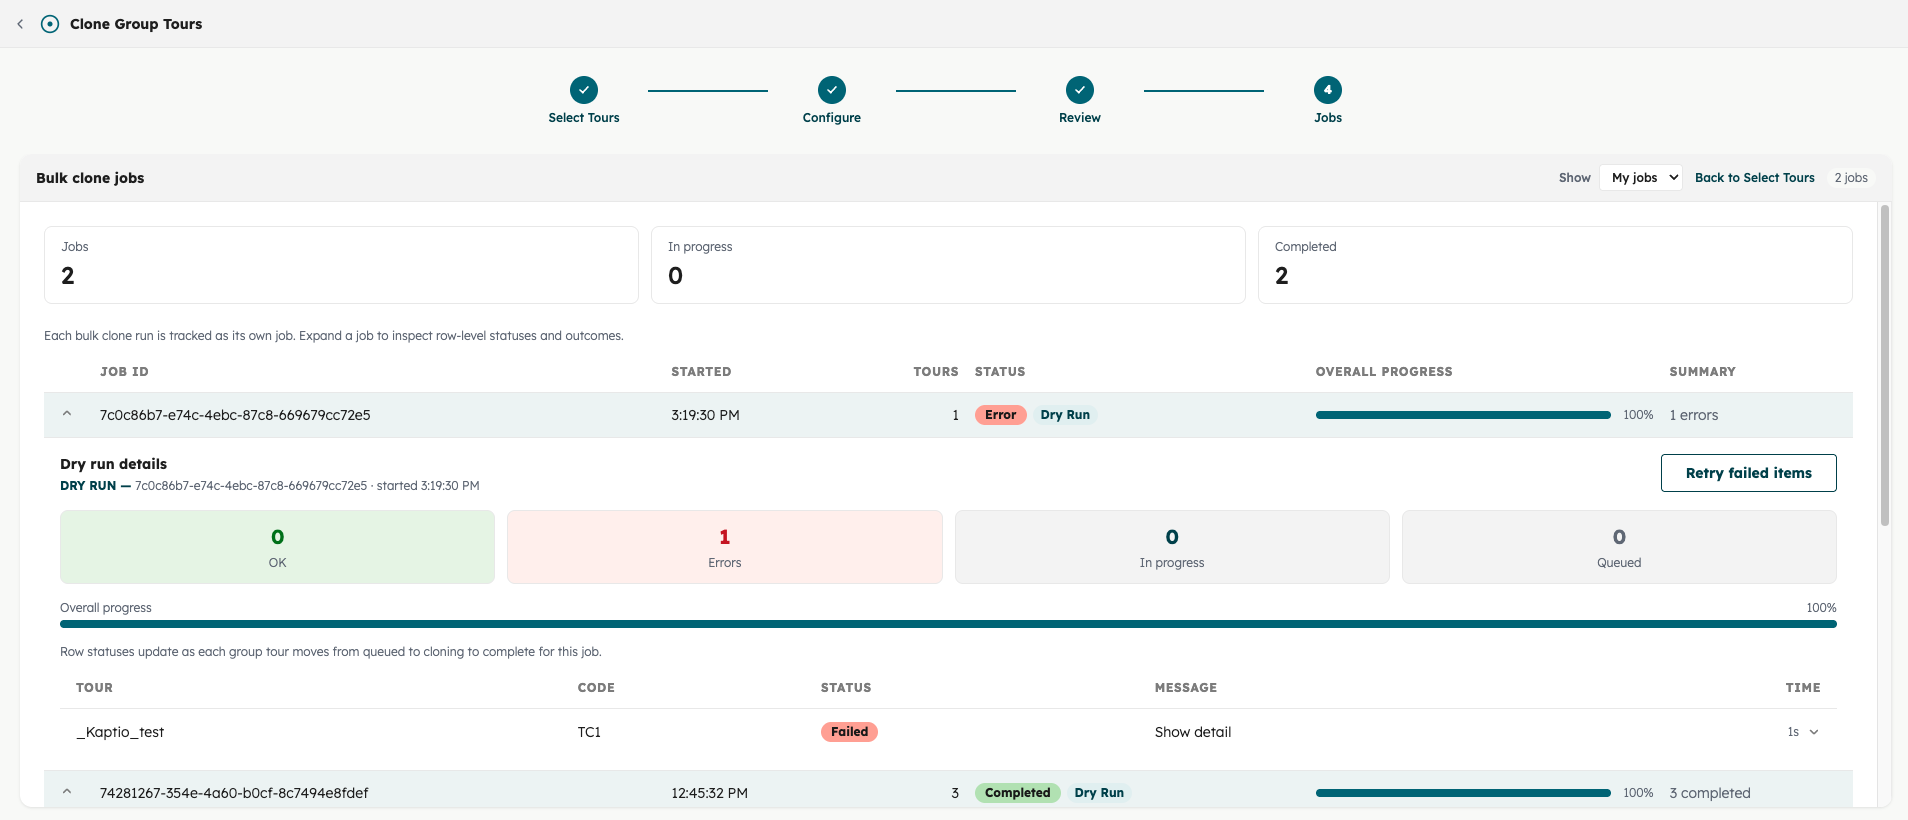This screenshot has width=1908, height=820.
Task: Click the vertical scrollbar of jobs panel
Action: point(1885,365)
